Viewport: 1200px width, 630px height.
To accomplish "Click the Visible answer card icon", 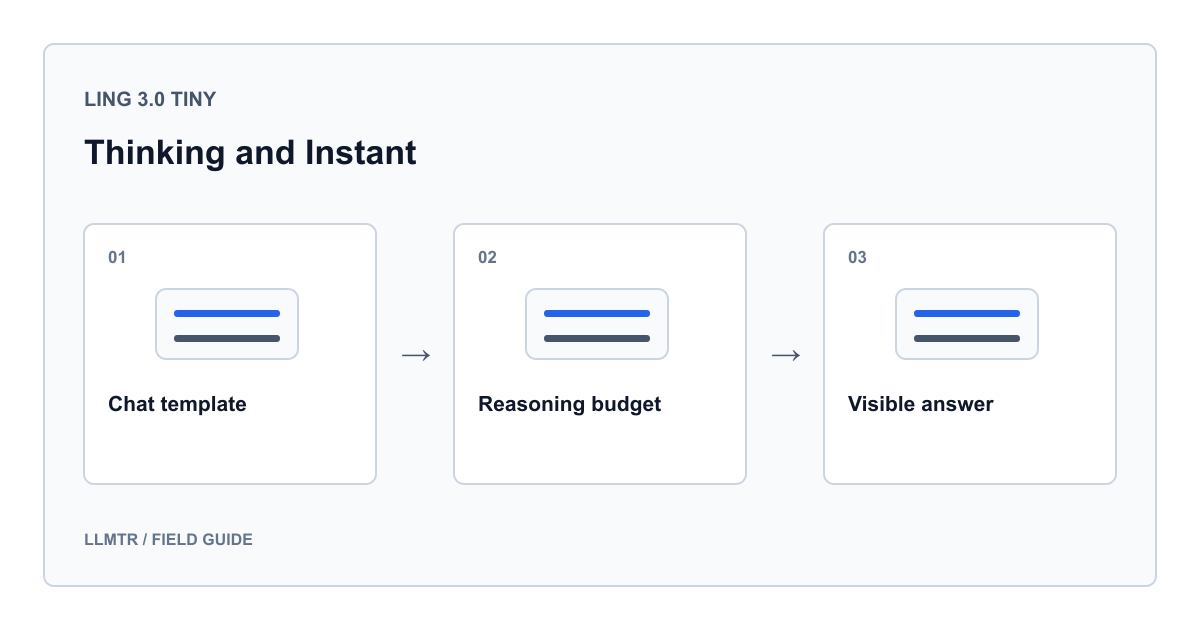I will [967, 324].
